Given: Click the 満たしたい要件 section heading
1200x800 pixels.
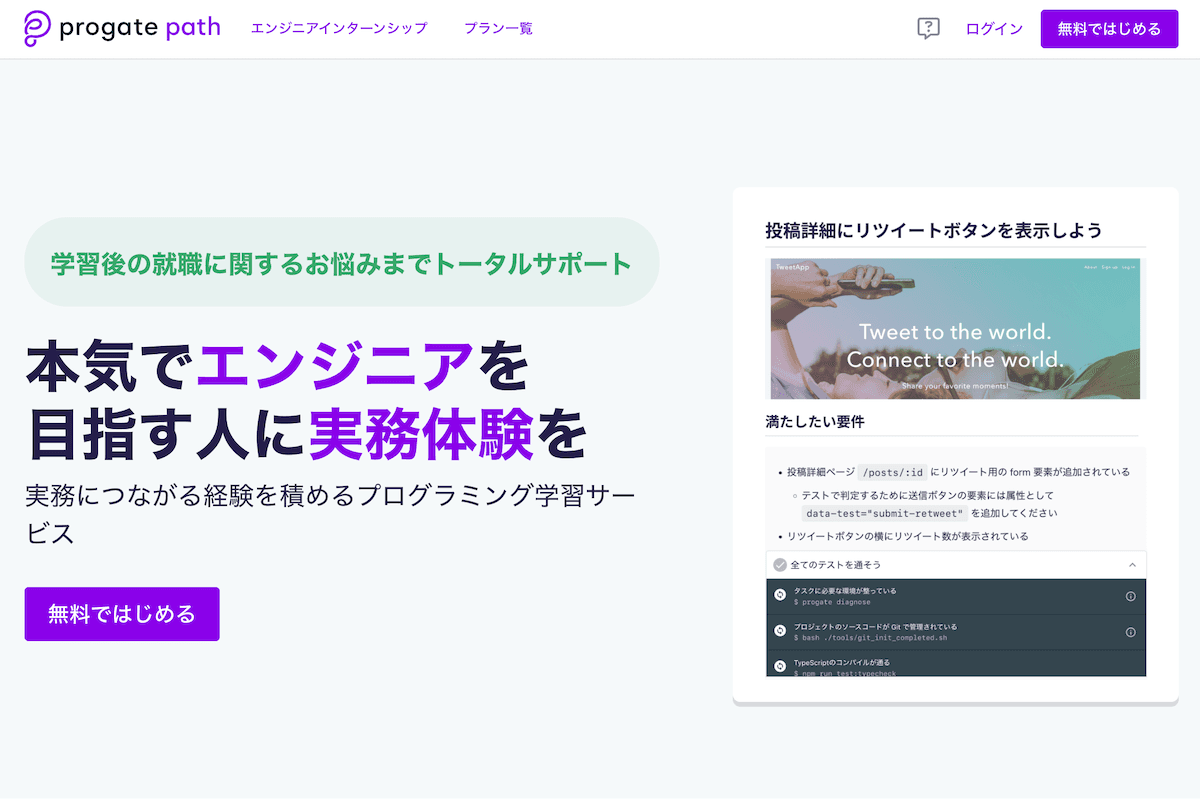Looking at the screenshot, I should (x=815, y=421).
